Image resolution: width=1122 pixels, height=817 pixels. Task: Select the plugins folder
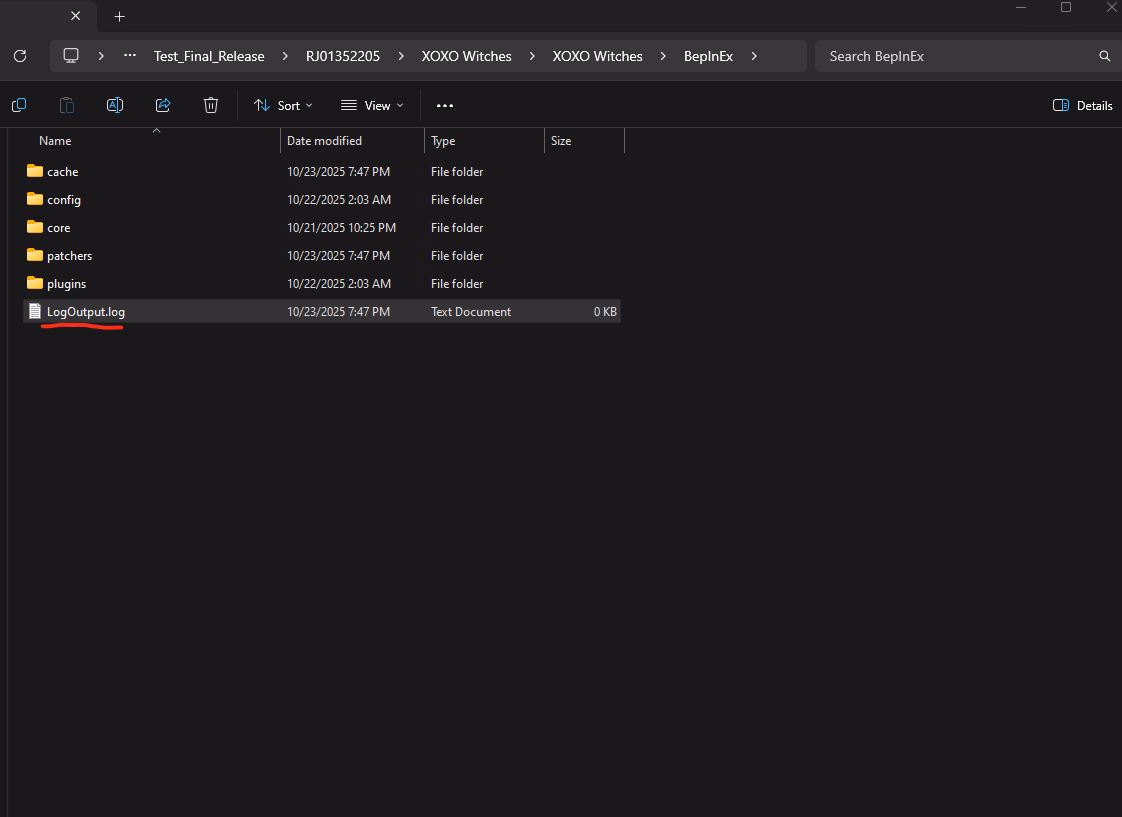[x=66, y=284]
